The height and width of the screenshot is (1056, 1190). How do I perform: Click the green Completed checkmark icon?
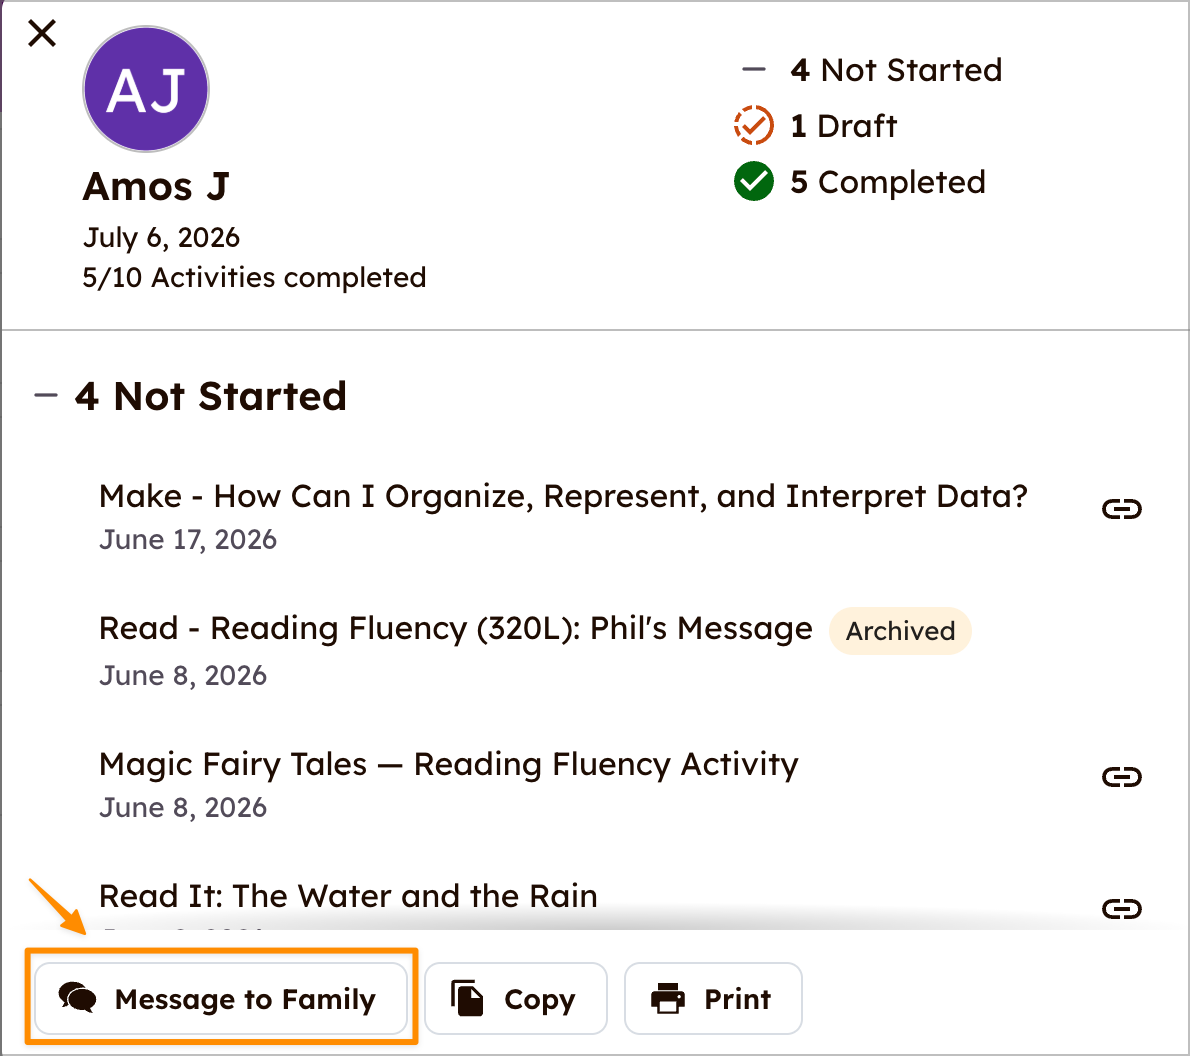tap(754, 181)
